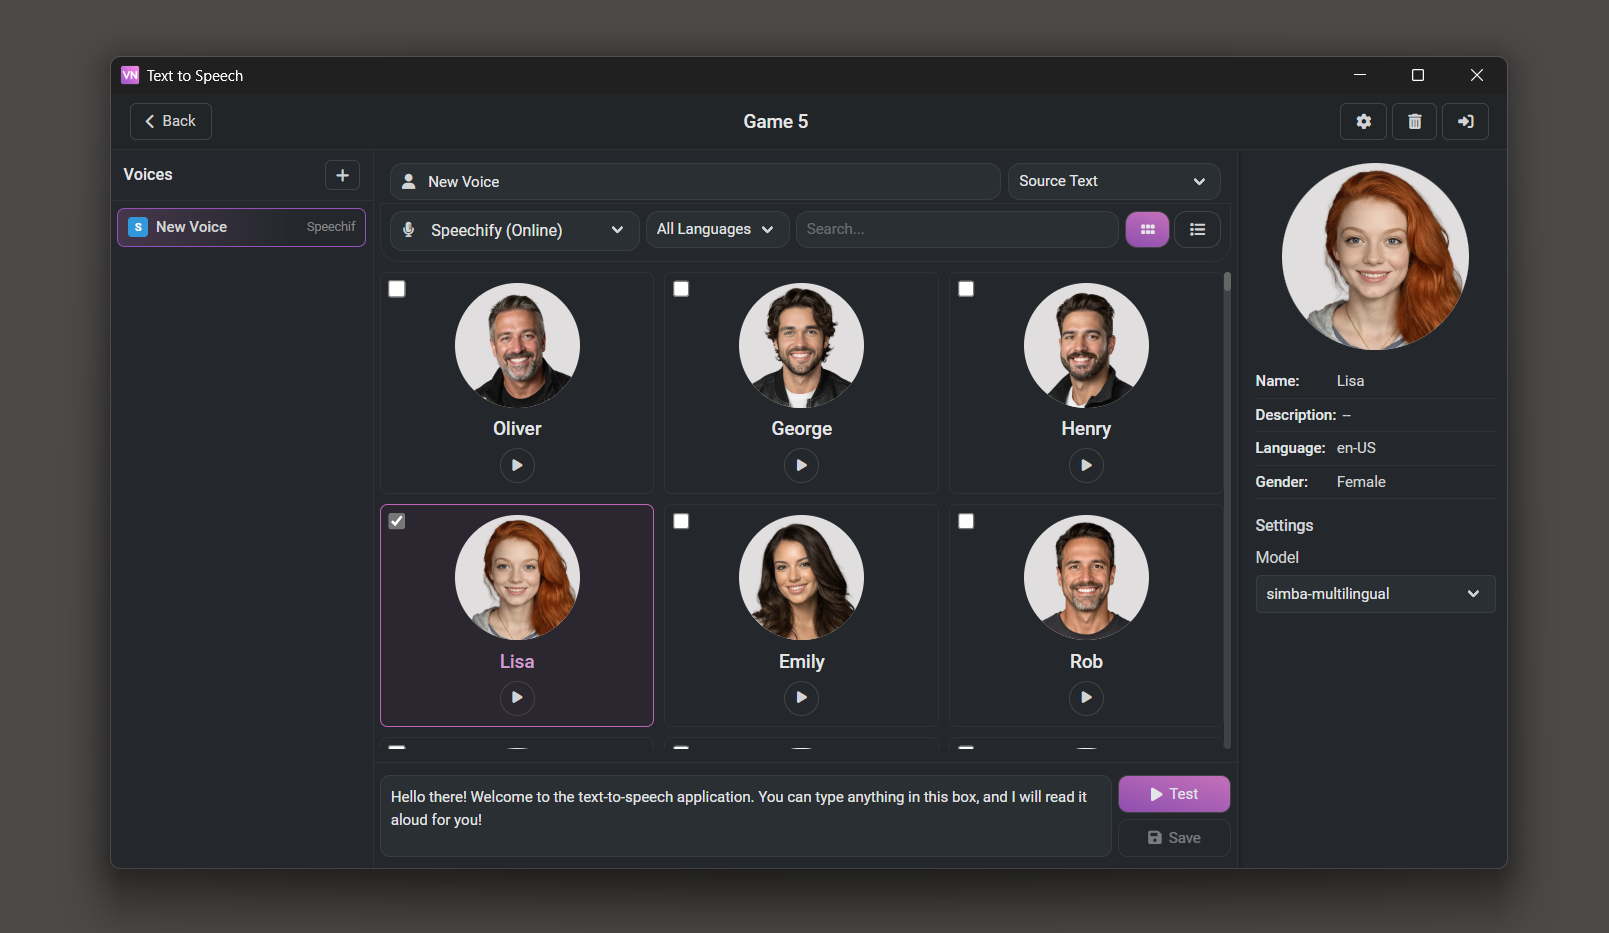Screen dimensions: 1609x933
Task: Open the Speechify (Online) provider dropdown
Action: 514,230
